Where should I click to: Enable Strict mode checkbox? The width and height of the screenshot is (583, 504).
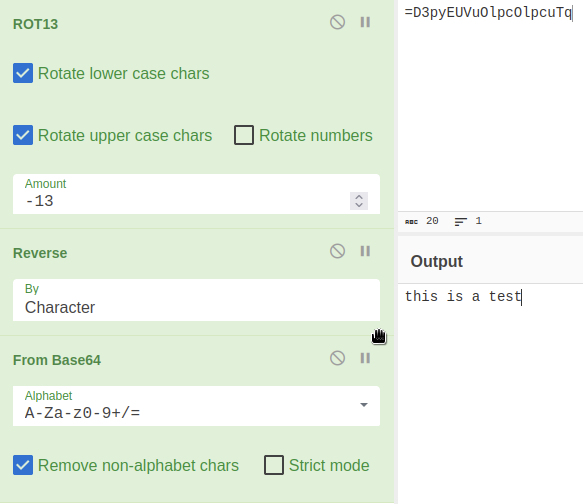coord(274,465)
